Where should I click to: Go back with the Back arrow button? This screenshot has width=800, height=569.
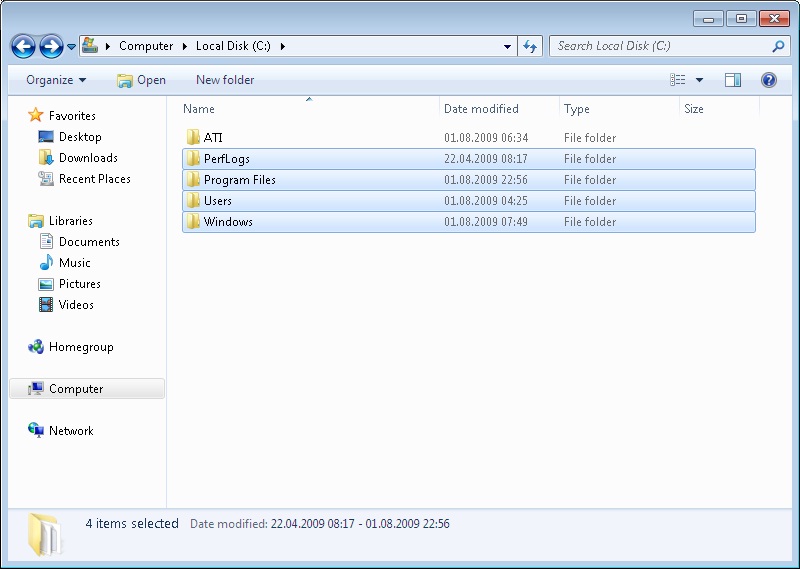point(23,46)
